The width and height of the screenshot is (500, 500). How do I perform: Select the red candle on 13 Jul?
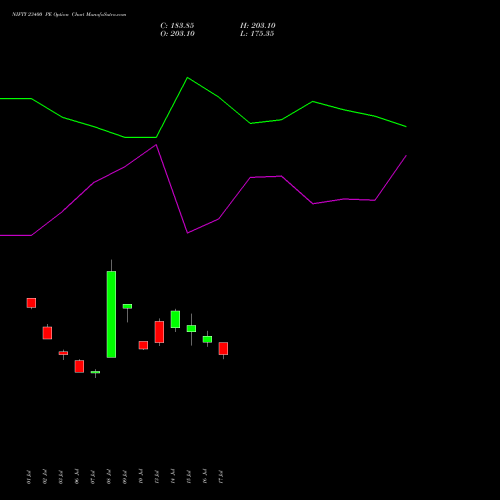coord(159,332)
